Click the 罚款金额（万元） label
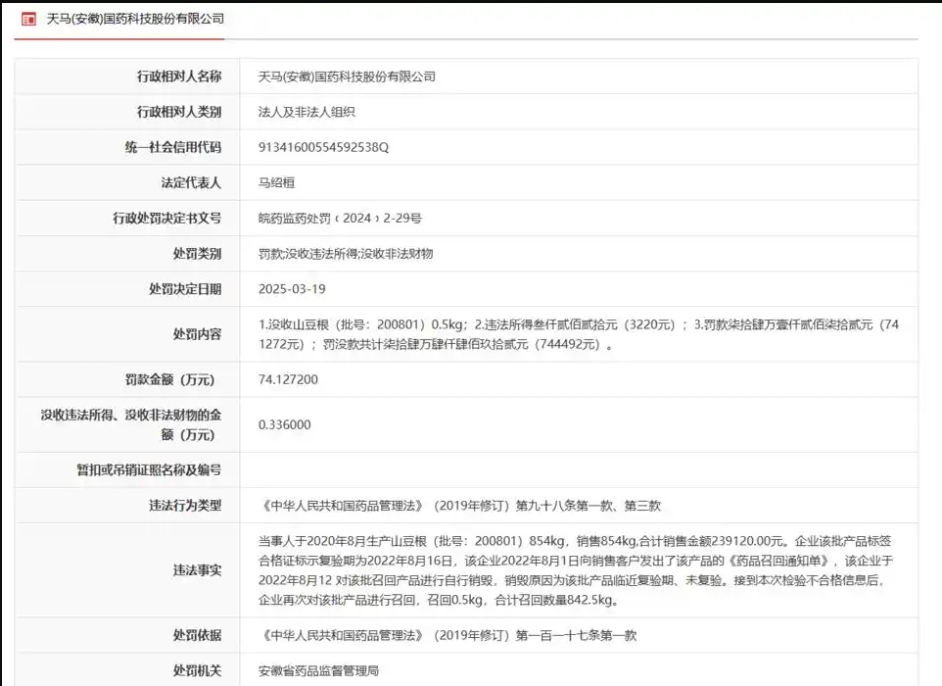Image resolution: width=942 pixels, height=686 pixels. (170, 380)
